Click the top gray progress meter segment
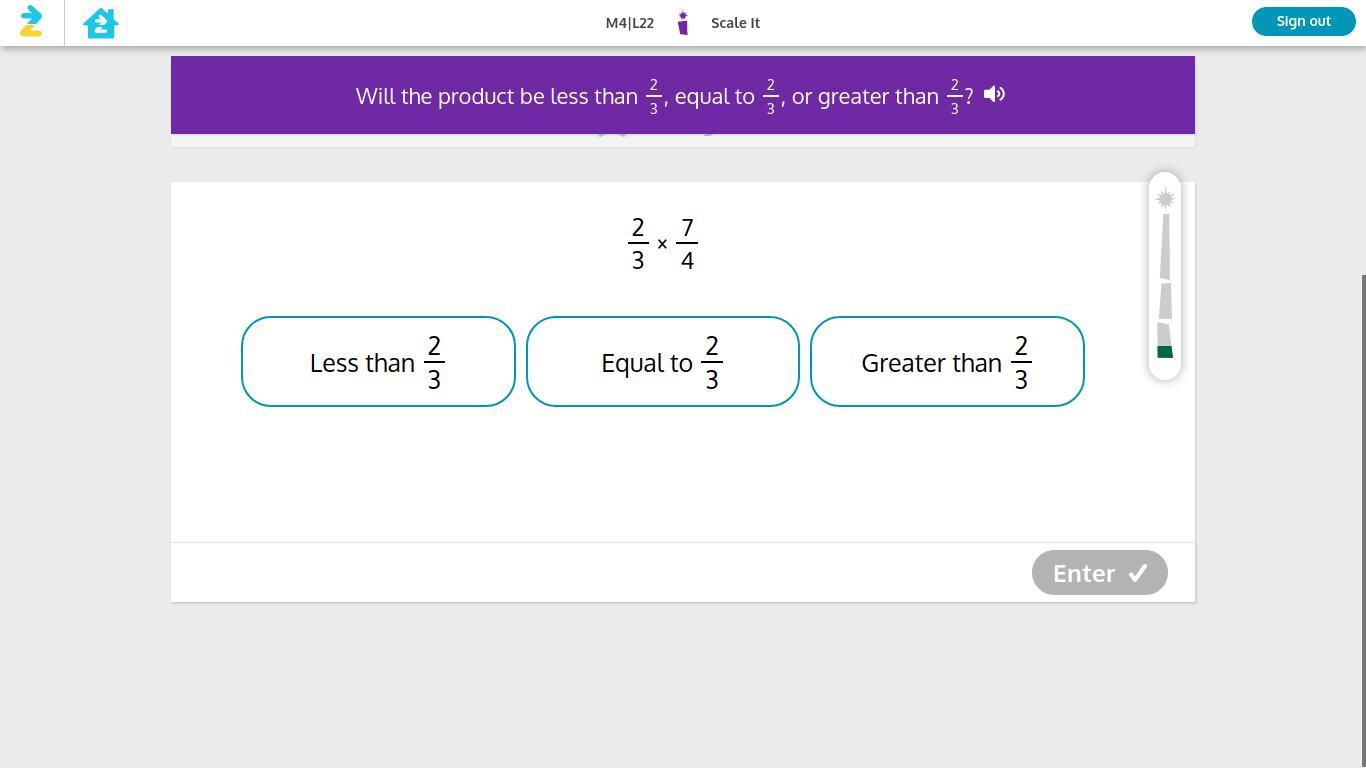Viewport: 1366px width, 768px height. coord(1165,246)
